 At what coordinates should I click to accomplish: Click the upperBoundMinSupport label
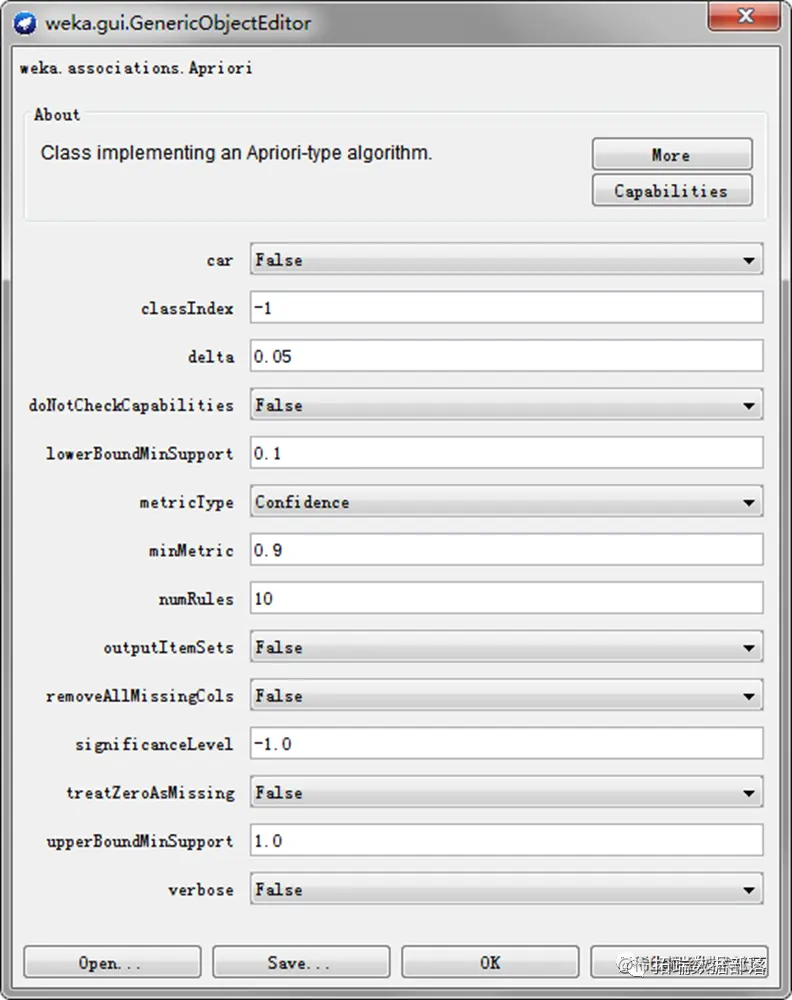point(140,842)
